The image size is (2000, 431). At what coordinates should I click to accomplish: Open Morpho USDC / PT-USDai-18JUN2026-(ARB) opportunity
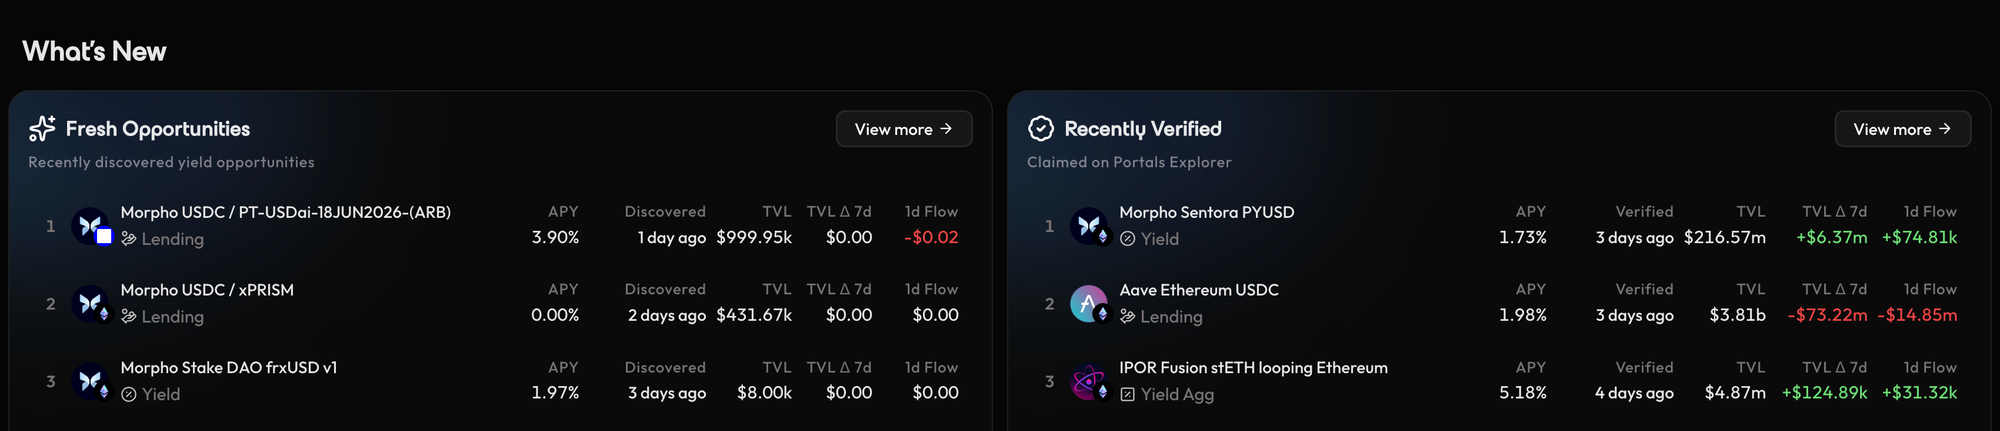tap(285, 212)
